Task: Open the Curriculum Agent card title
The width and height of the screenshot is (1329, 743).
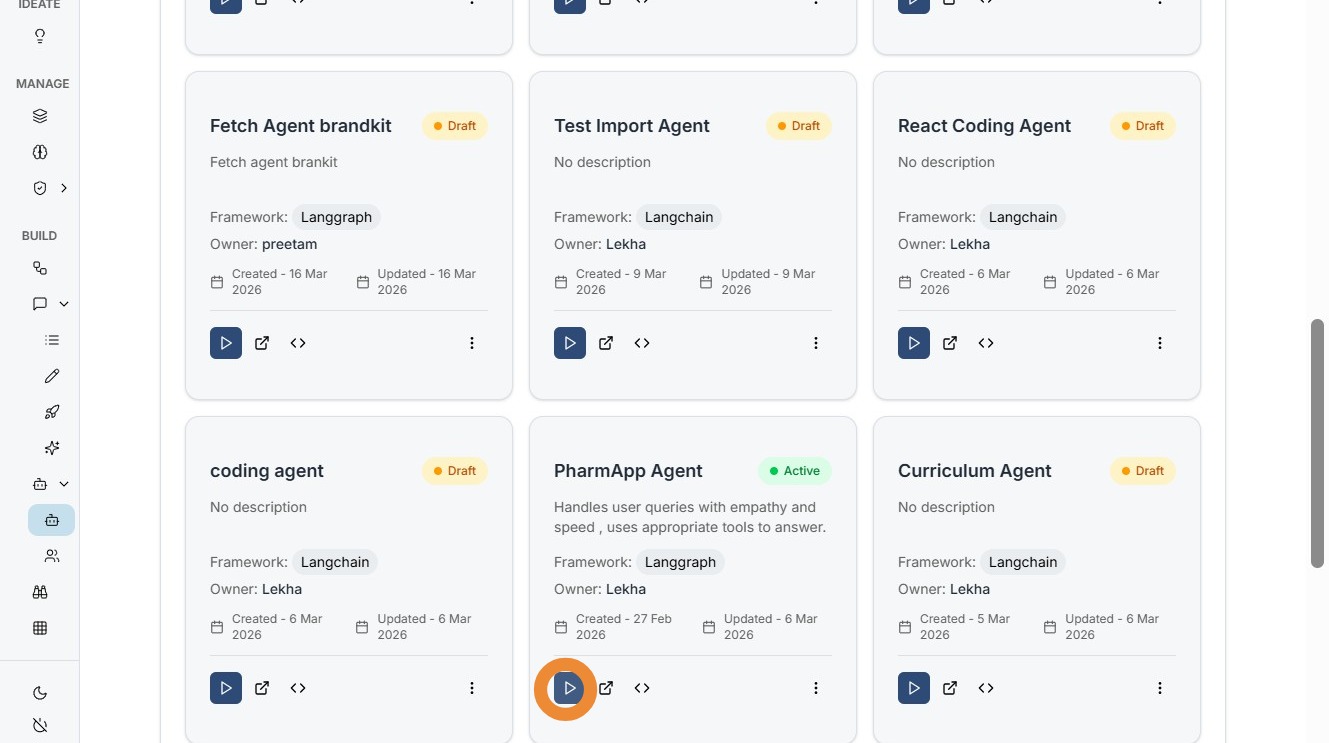Action: (974, 471)
